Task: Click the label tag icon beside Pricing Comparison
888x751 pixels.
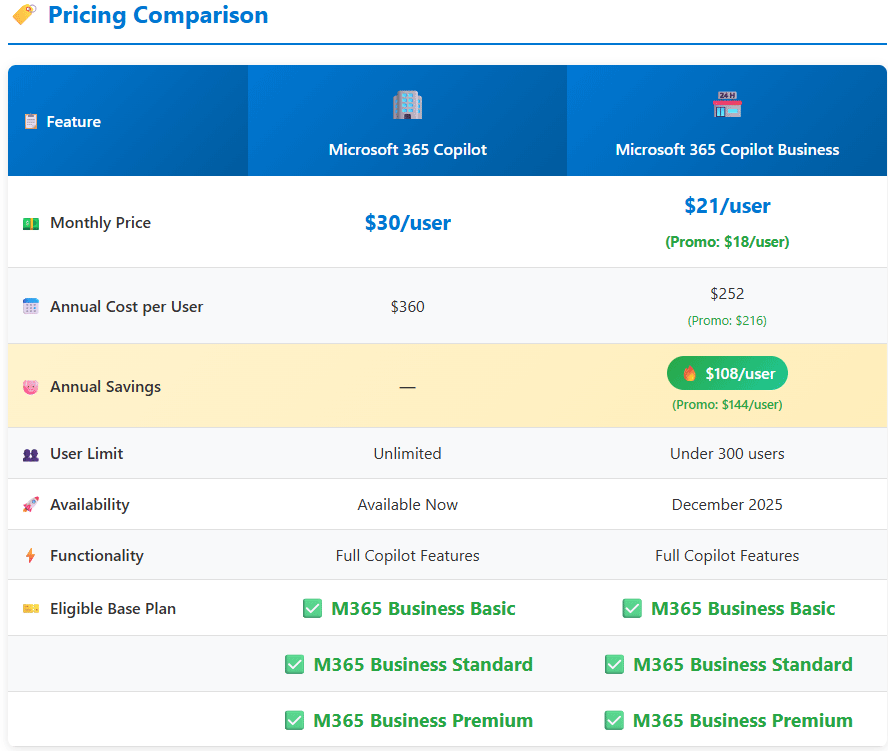Action: (22, 15)
